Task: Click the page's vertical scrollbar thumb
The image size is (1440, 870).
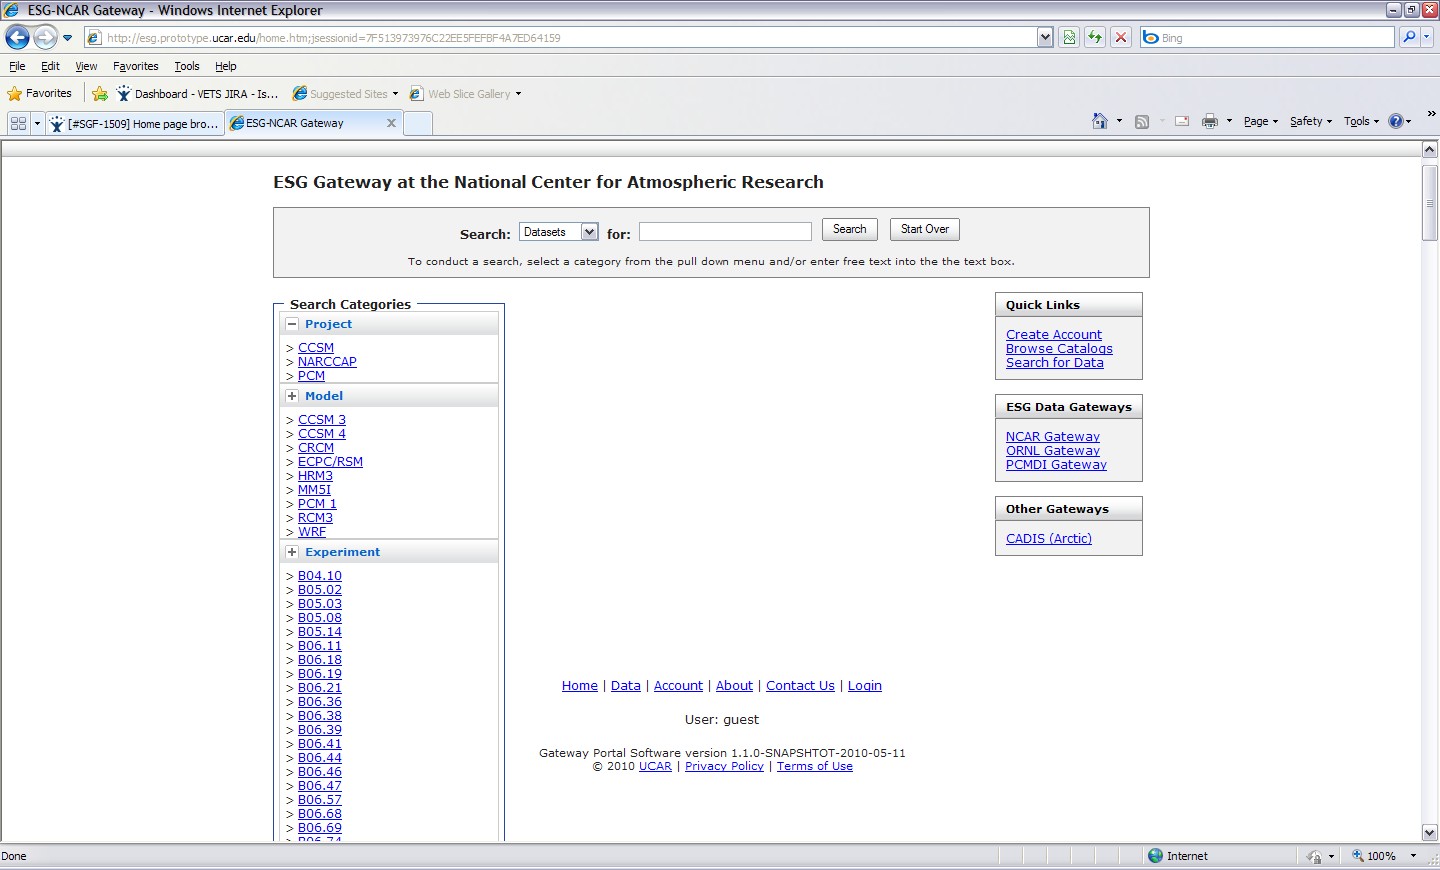Action: [1429, 202]
